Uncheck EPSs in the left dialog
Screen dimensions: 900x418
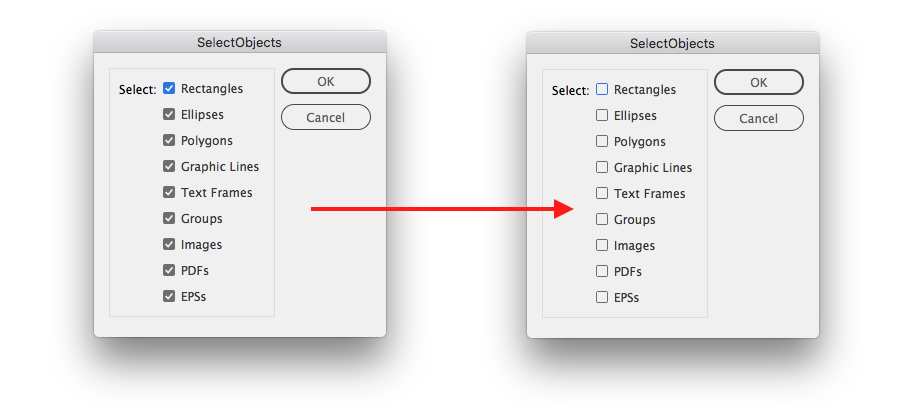[169, 297]
